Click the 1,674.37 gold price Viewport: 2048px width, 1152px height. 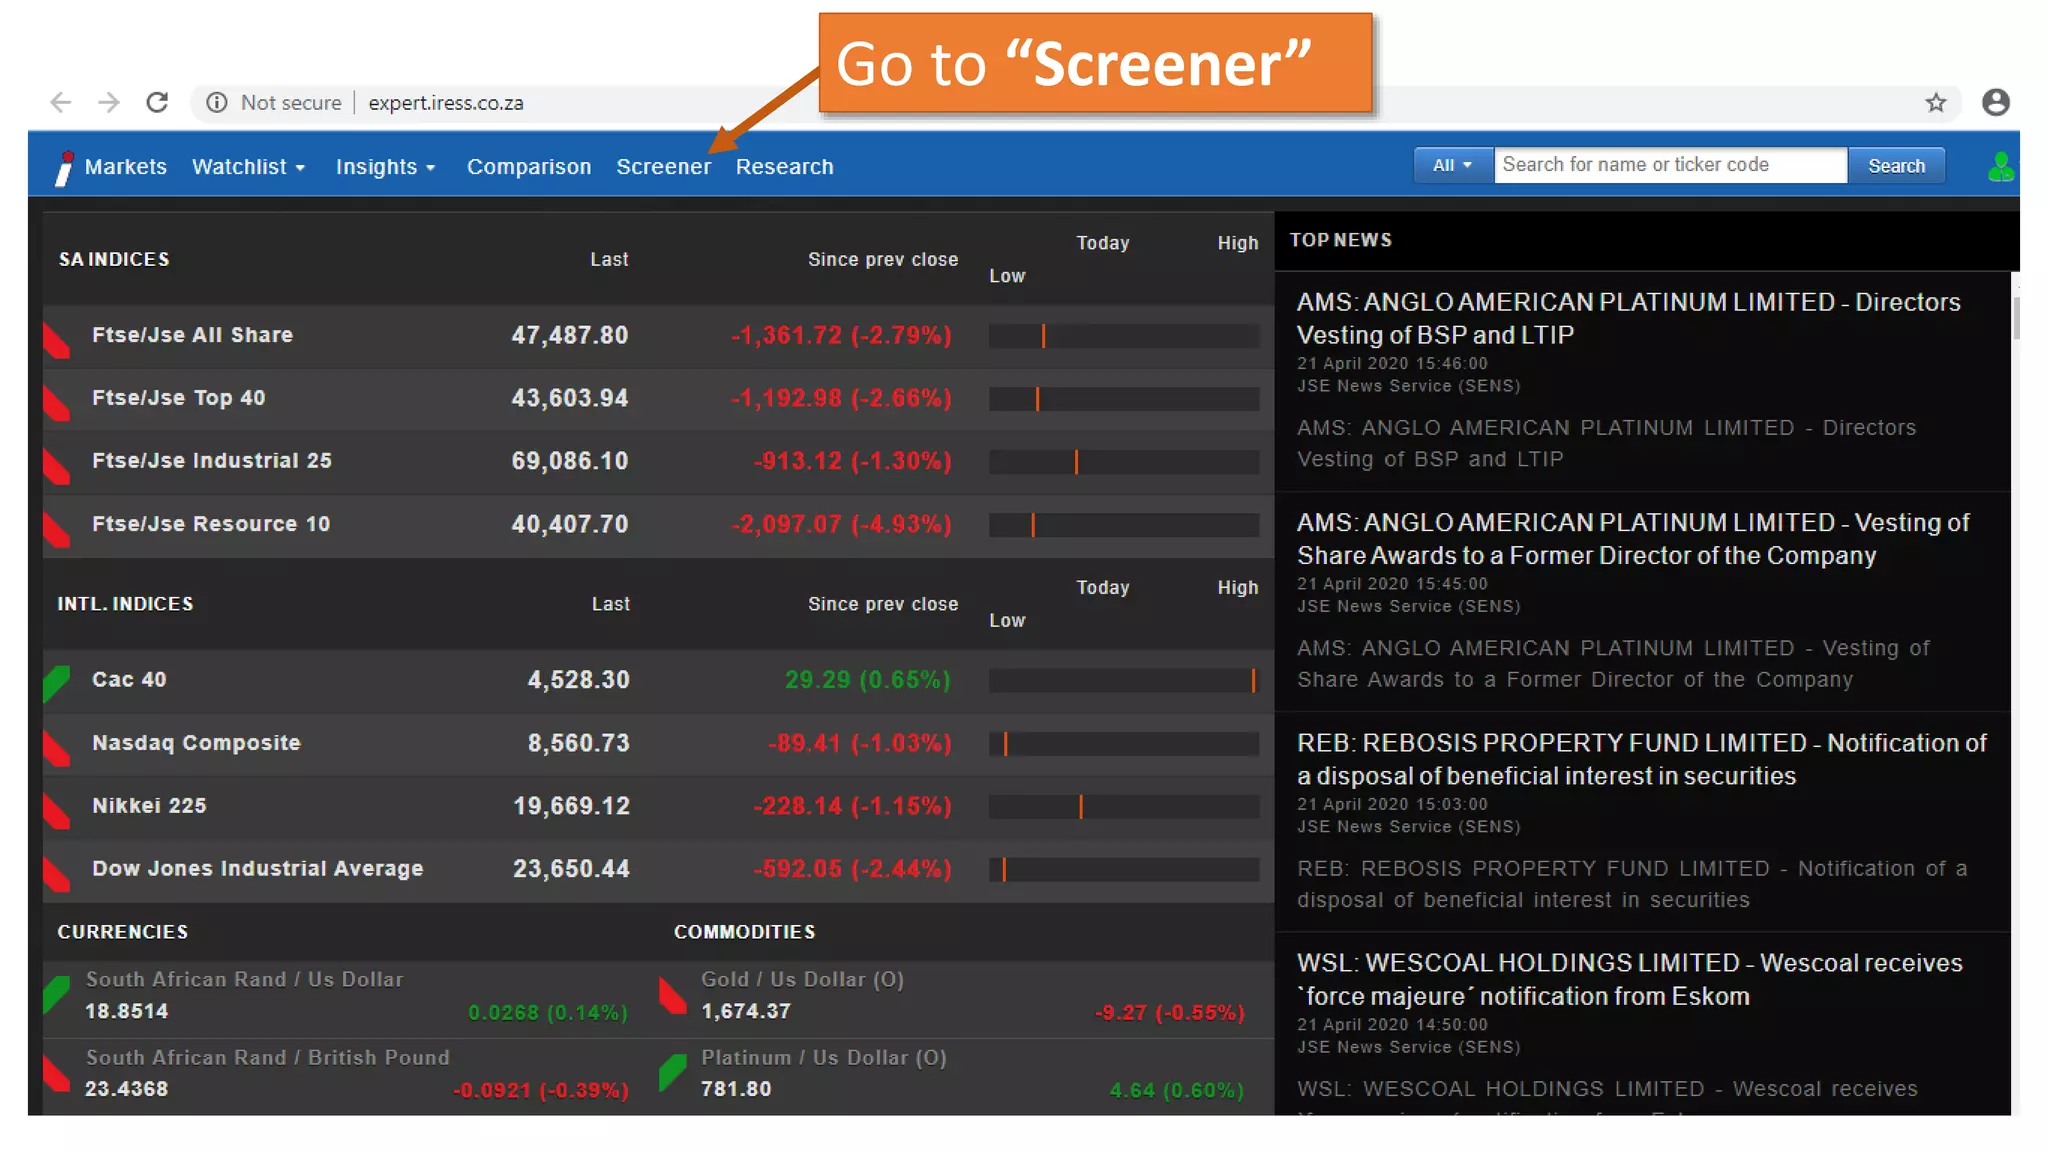(x=746, y=1011)
